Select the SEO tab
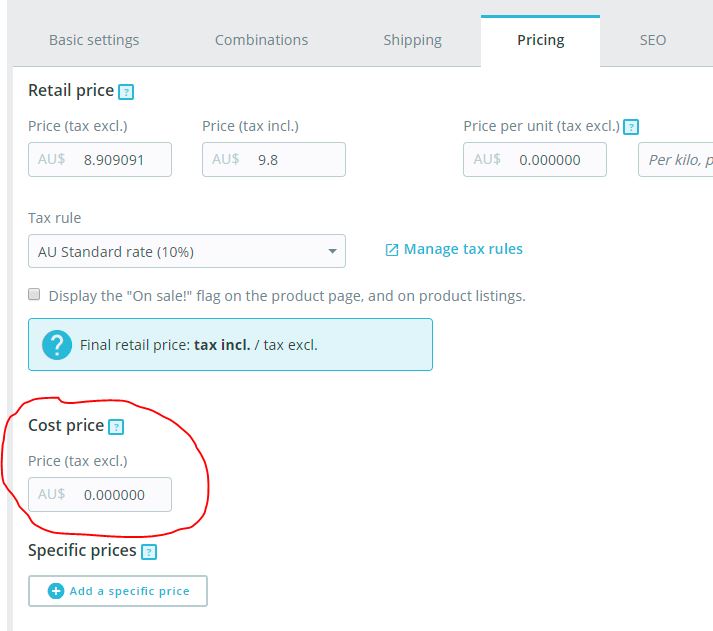Screen dimensions: 713x631 point(653,41)
